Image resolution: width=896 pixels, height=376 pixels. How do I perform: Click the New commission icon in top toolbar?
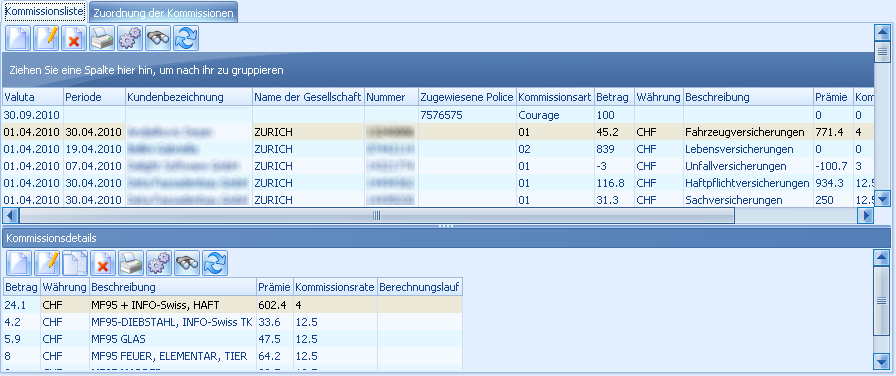[18, 38]
